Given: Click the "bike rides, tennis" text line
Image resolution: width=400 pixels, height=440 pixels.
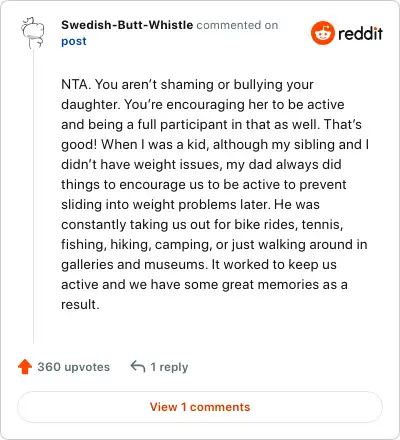Looking at the screenshot, I should [289, 224].
